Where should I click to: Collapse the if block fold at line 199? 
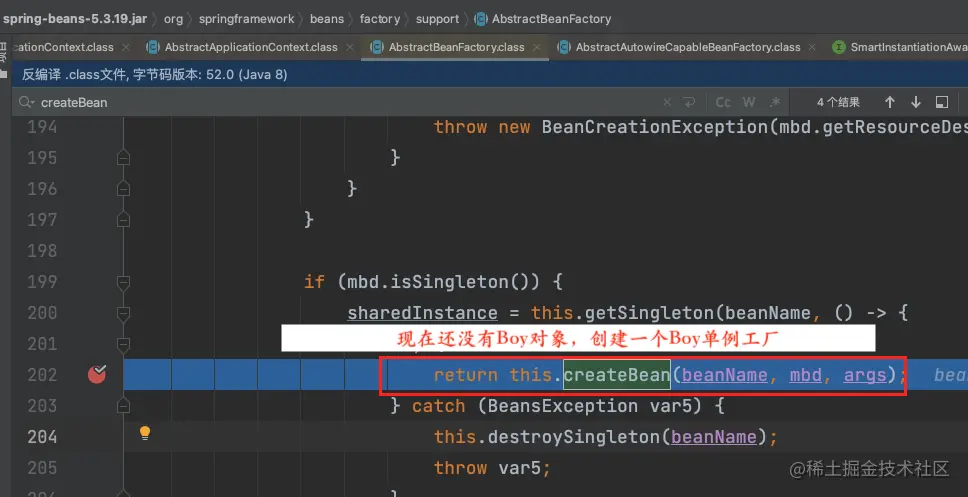(x=123, y=282)
